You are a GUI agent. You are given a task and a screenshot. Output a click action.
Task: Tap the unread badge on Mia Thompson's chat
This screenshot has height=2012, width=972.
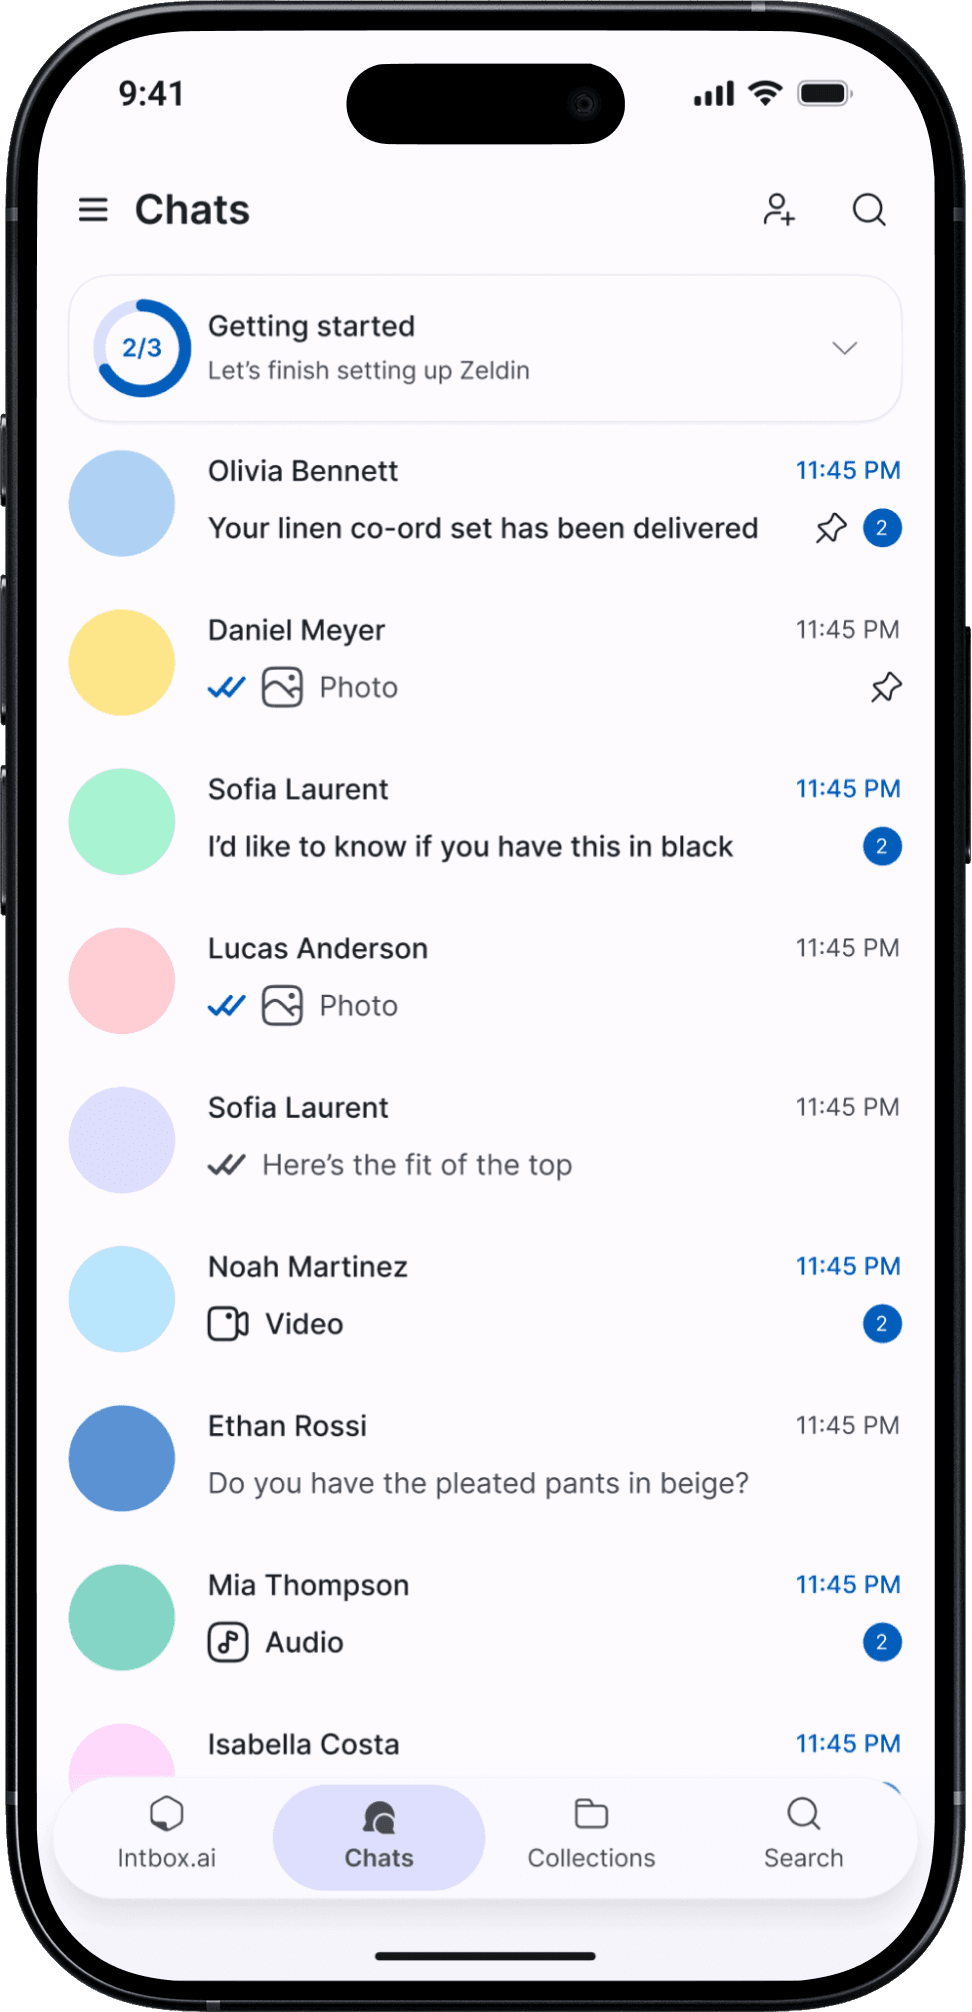pyautogui.click(x=882, y=1642)
